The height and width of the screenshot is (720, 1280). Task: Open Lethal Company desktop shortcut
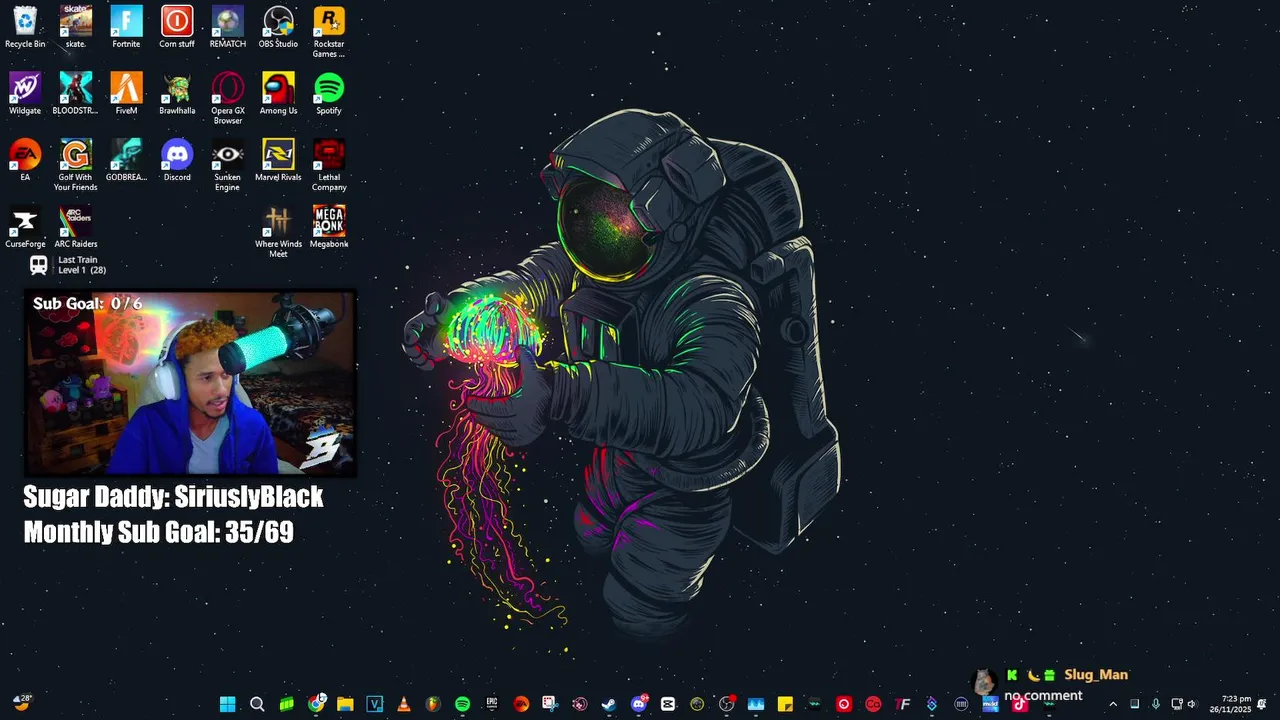pyautogui.click(x=329, y=165)
